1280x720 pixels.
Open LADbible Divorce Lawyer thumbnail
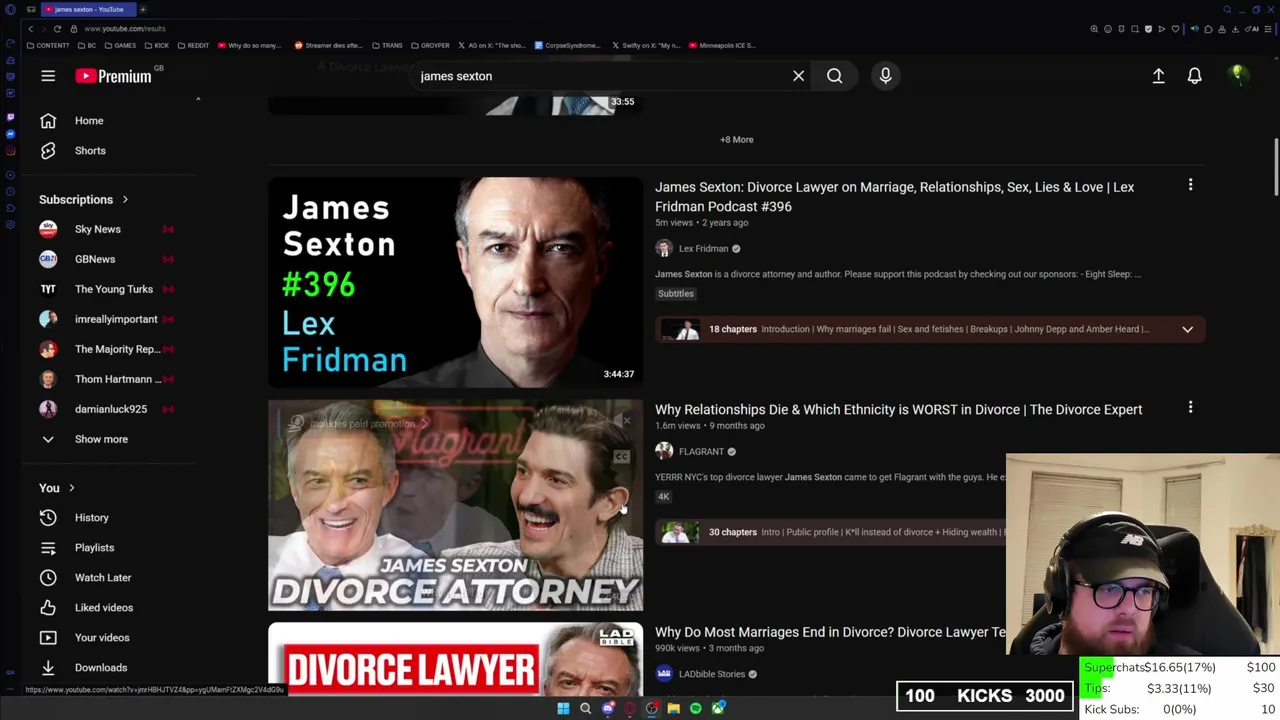click(x=455, y=660)
